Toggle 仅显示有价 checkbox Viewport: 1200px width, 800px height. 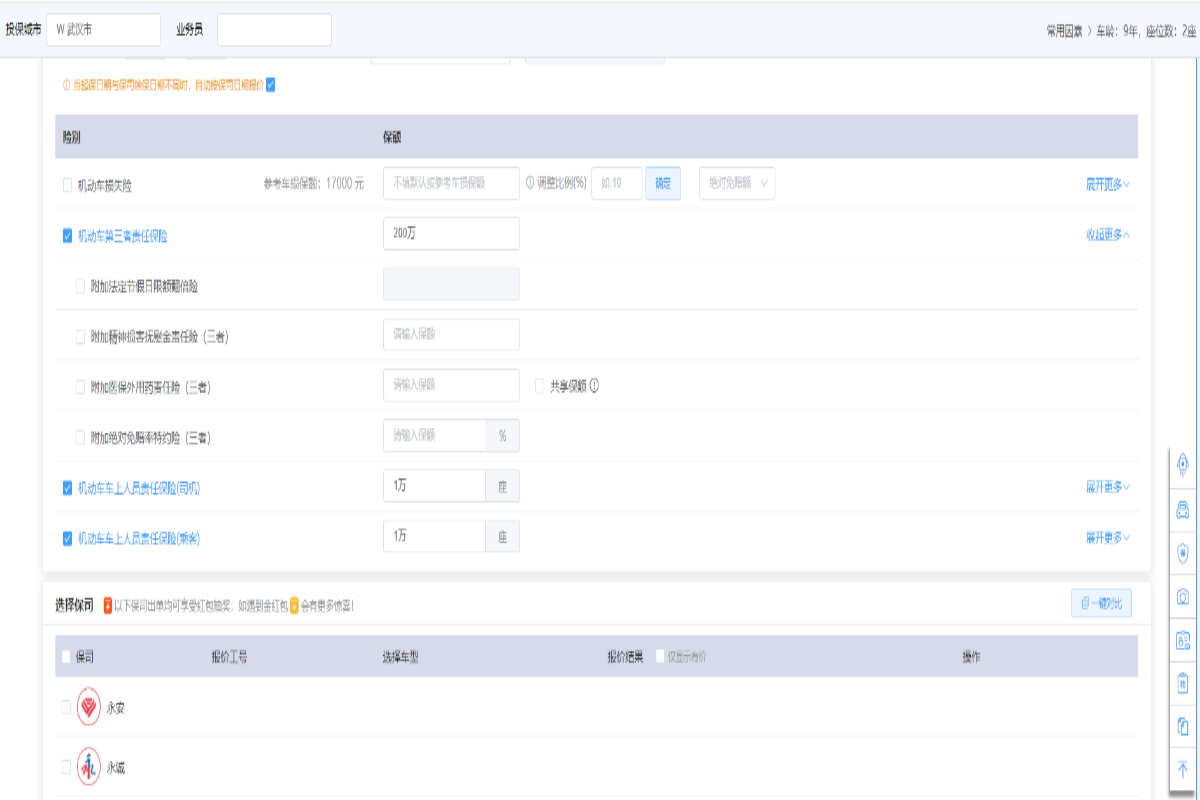660,657
